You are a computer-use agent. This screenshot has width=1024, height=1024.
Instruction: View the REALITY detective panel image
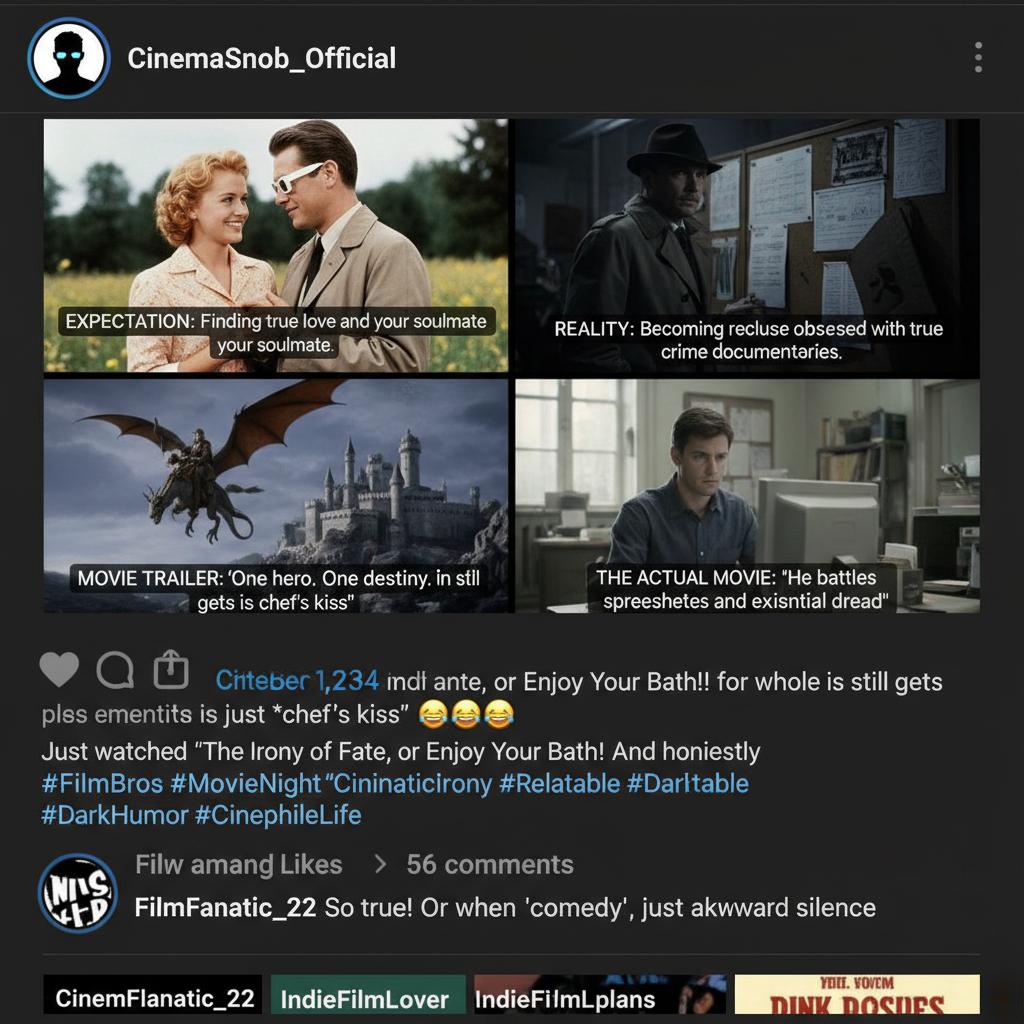(747, 245)
